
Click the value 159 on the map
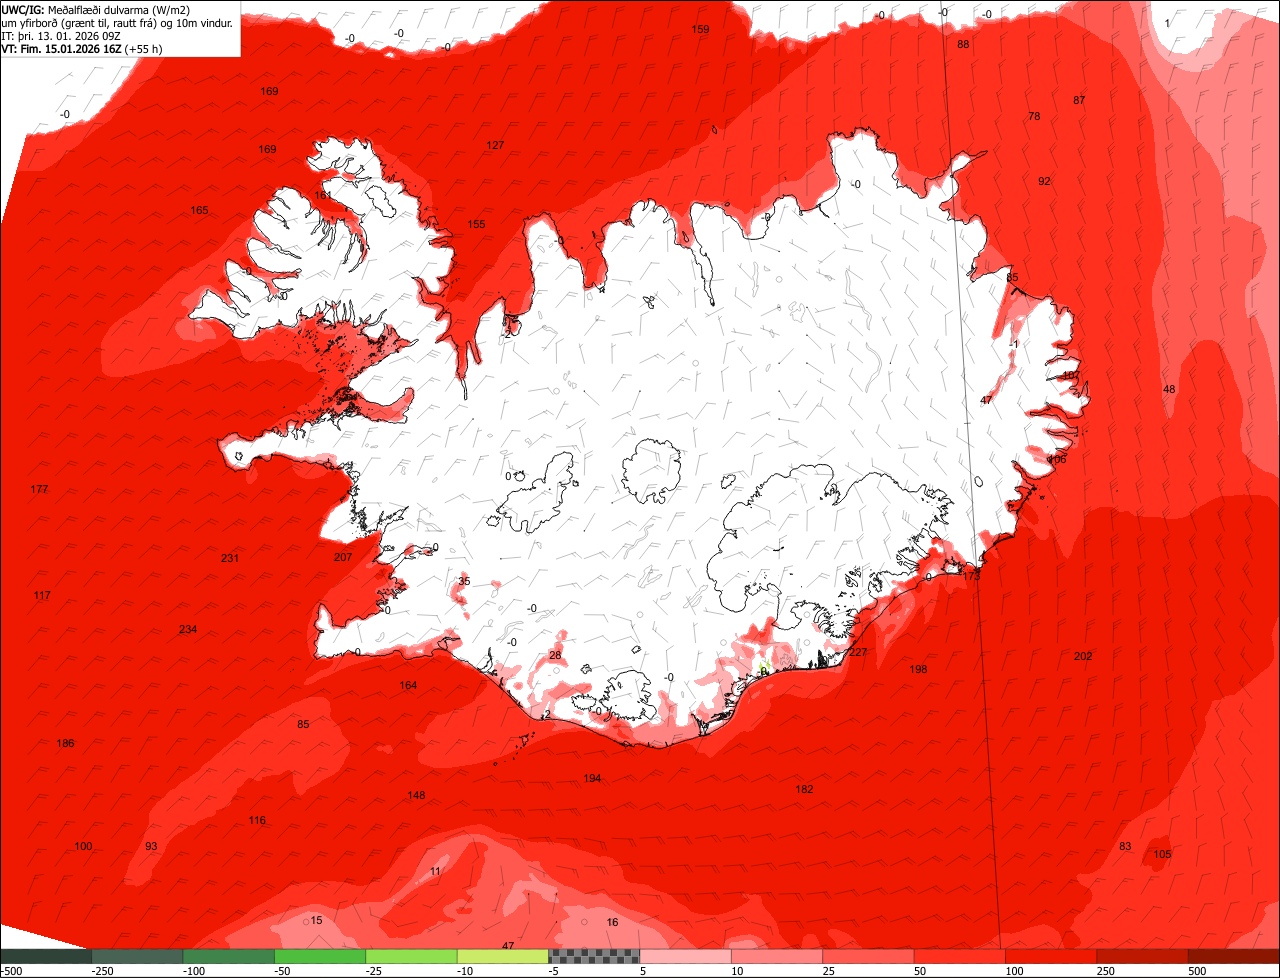tap(700, 29)
